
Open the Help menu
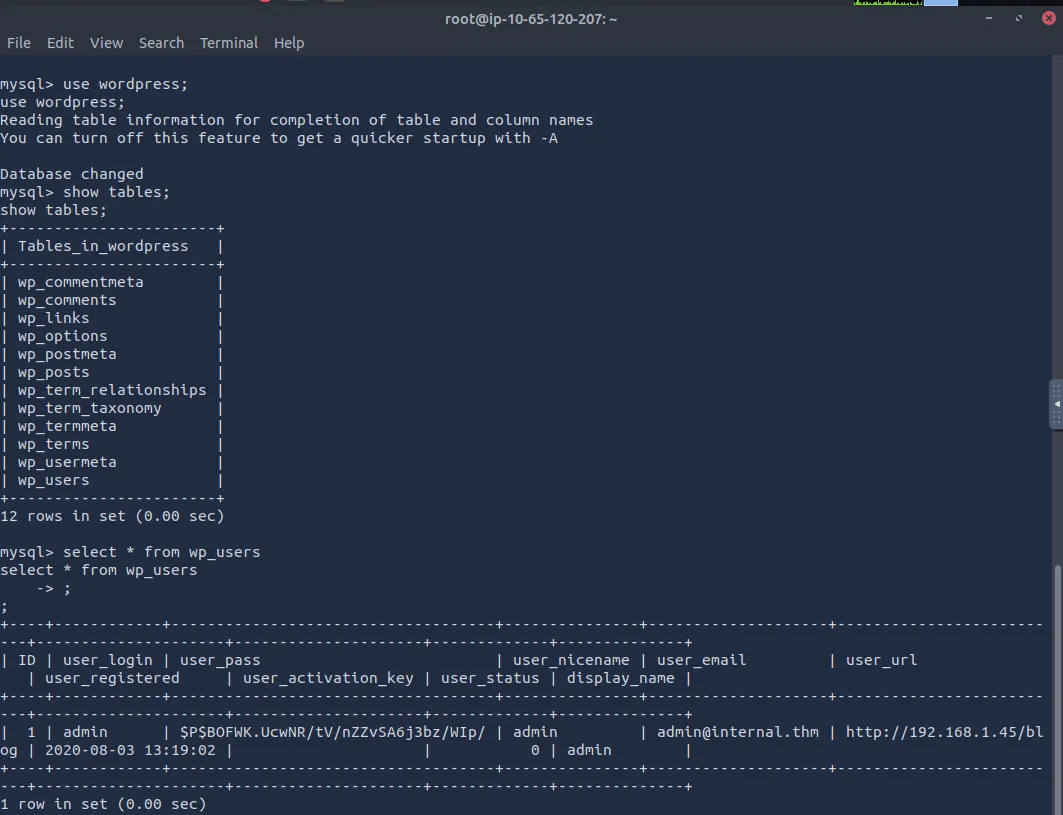[288, 43]
